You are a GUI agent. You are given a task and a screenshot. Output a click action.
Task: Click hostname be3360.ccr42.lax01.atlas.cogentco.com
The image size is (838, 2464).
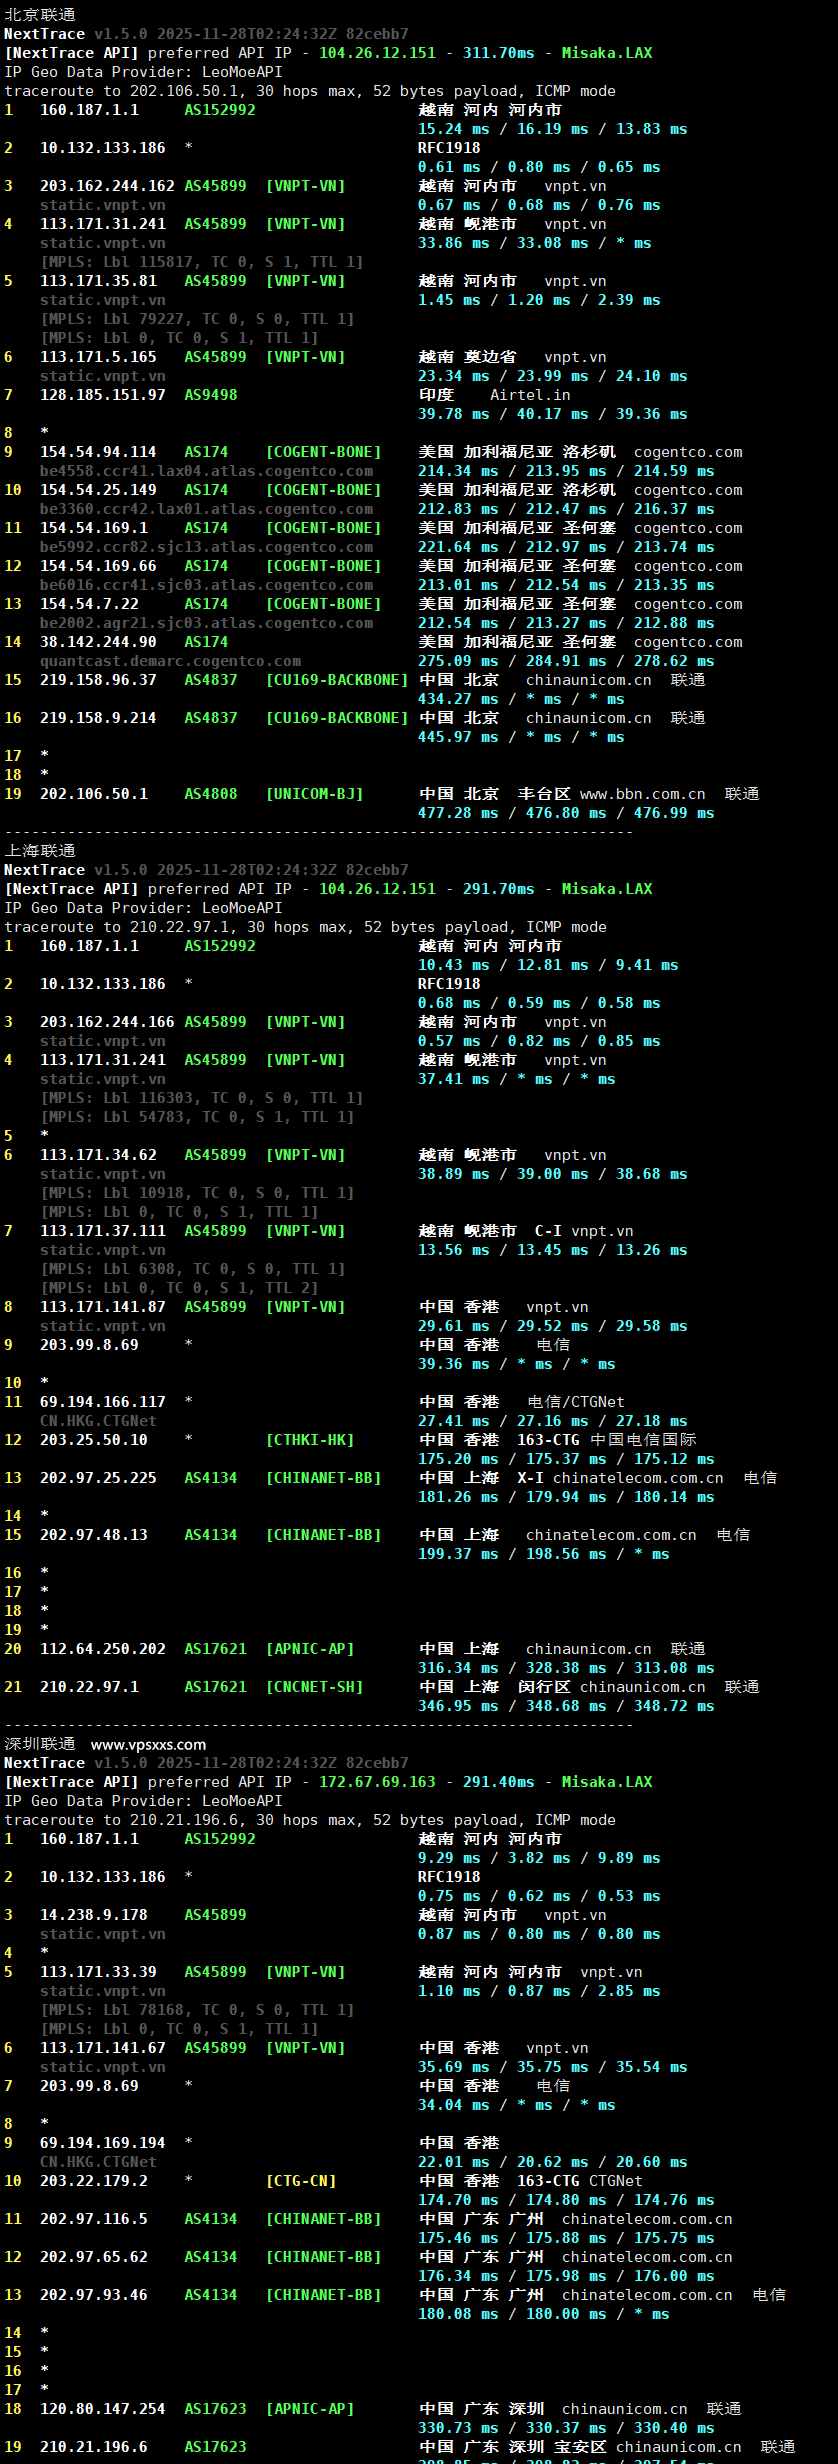(x=206, y=509)
